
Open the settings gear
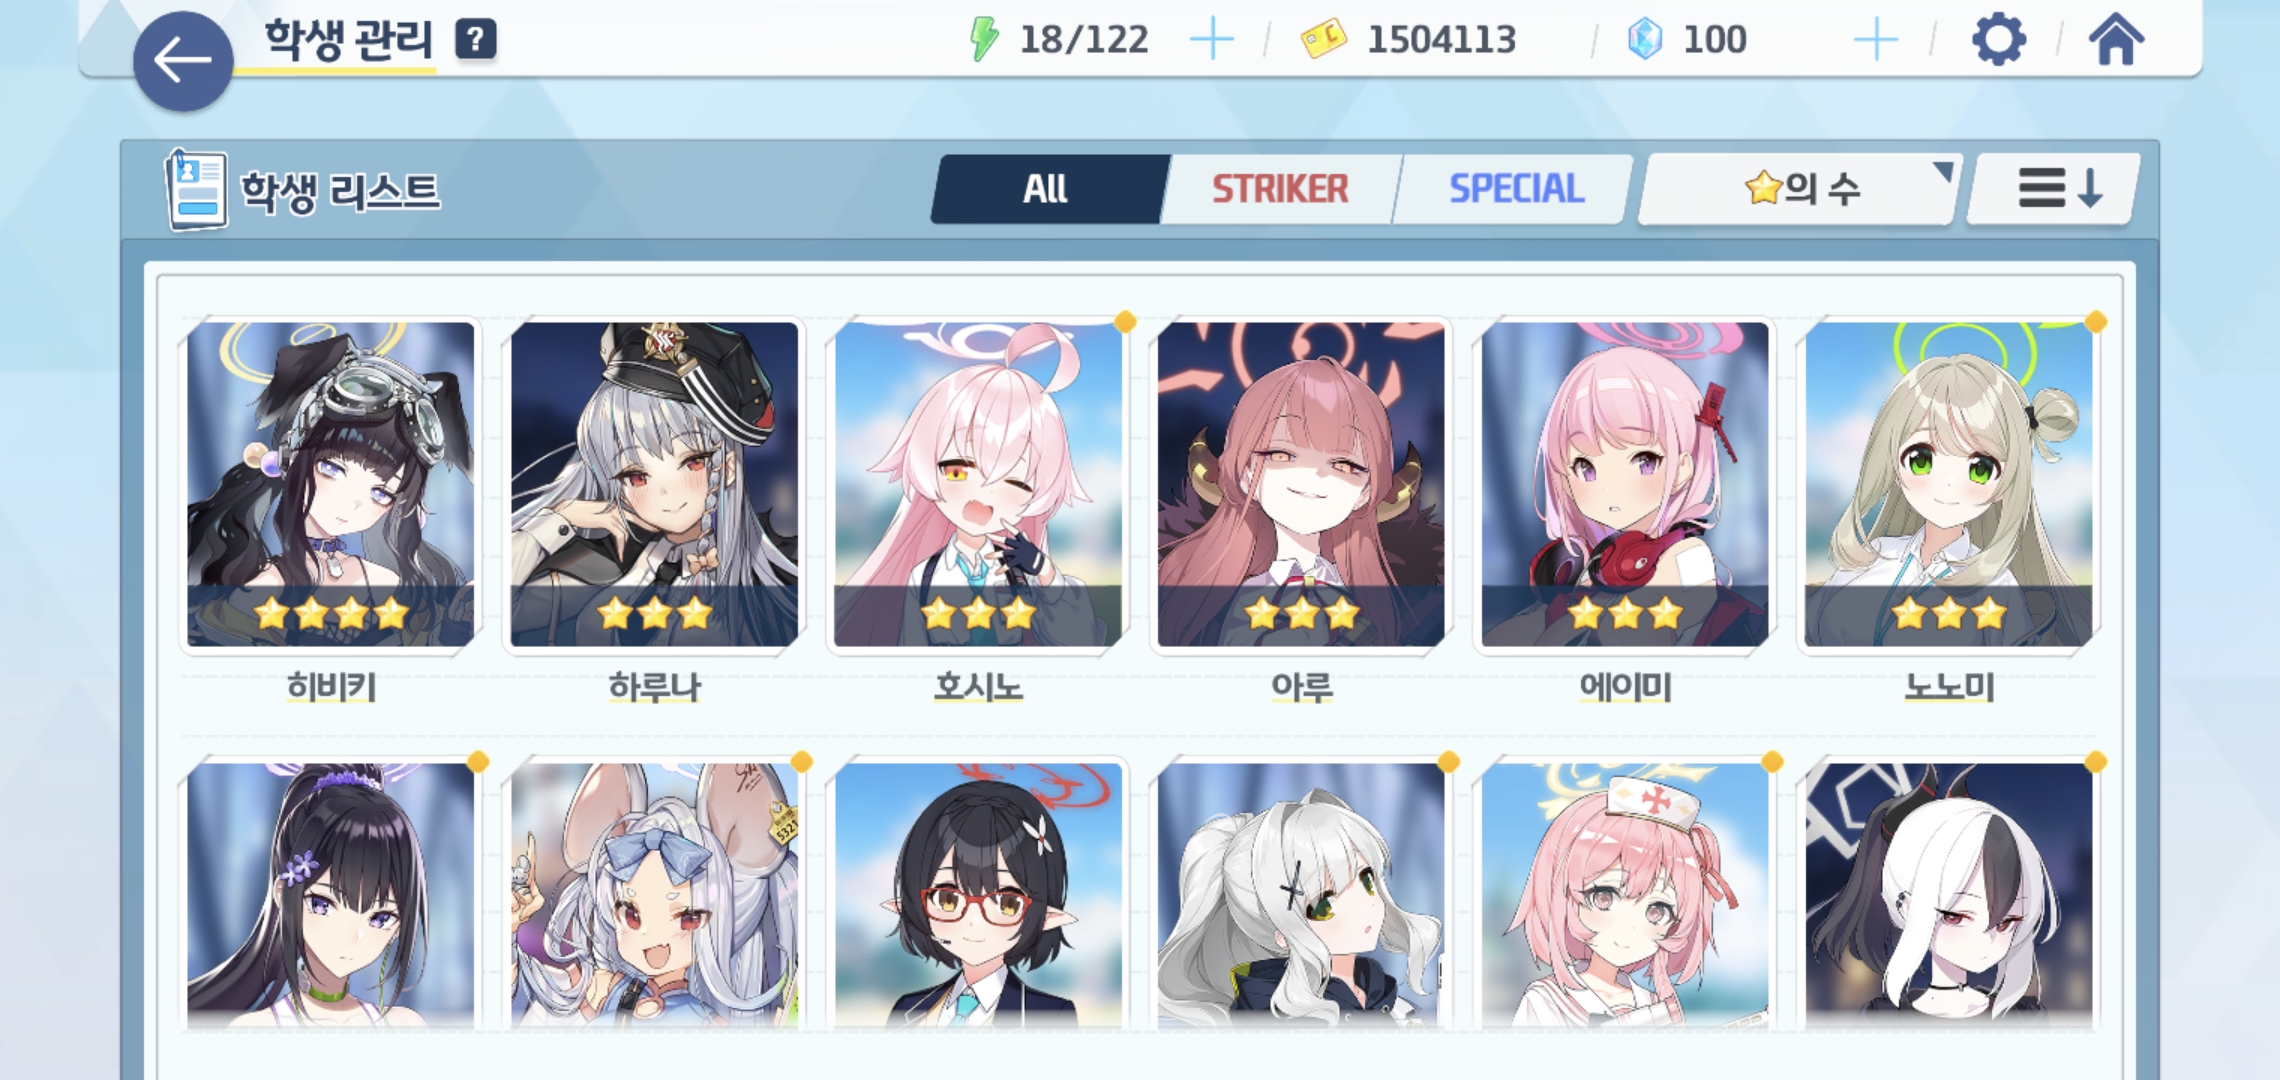coord(1998,40)
